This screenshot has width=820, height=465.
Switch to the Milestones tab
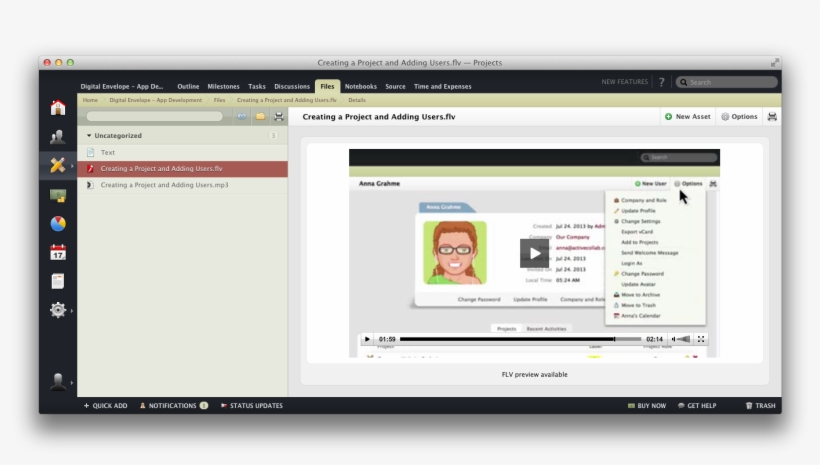click(x=223, y=86)
